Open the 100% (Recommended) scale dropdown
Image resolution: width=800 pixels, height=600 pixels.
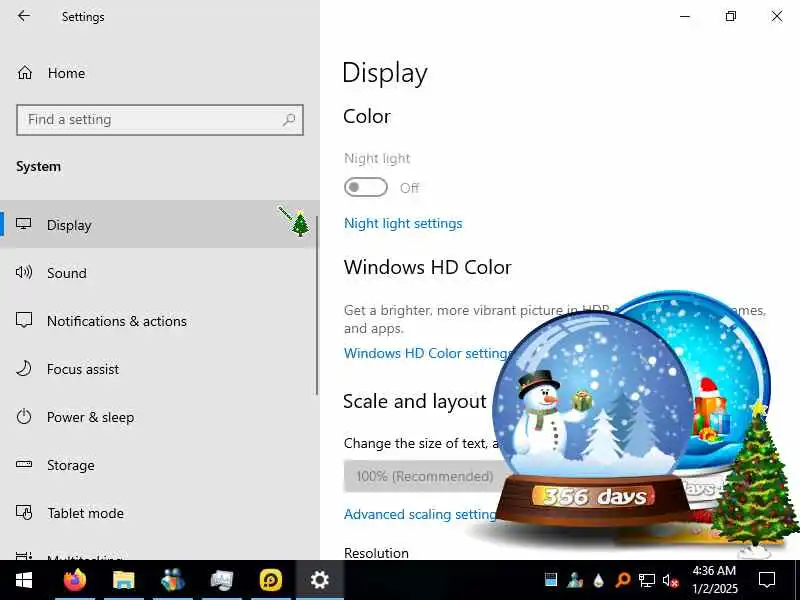click(423, 476)
